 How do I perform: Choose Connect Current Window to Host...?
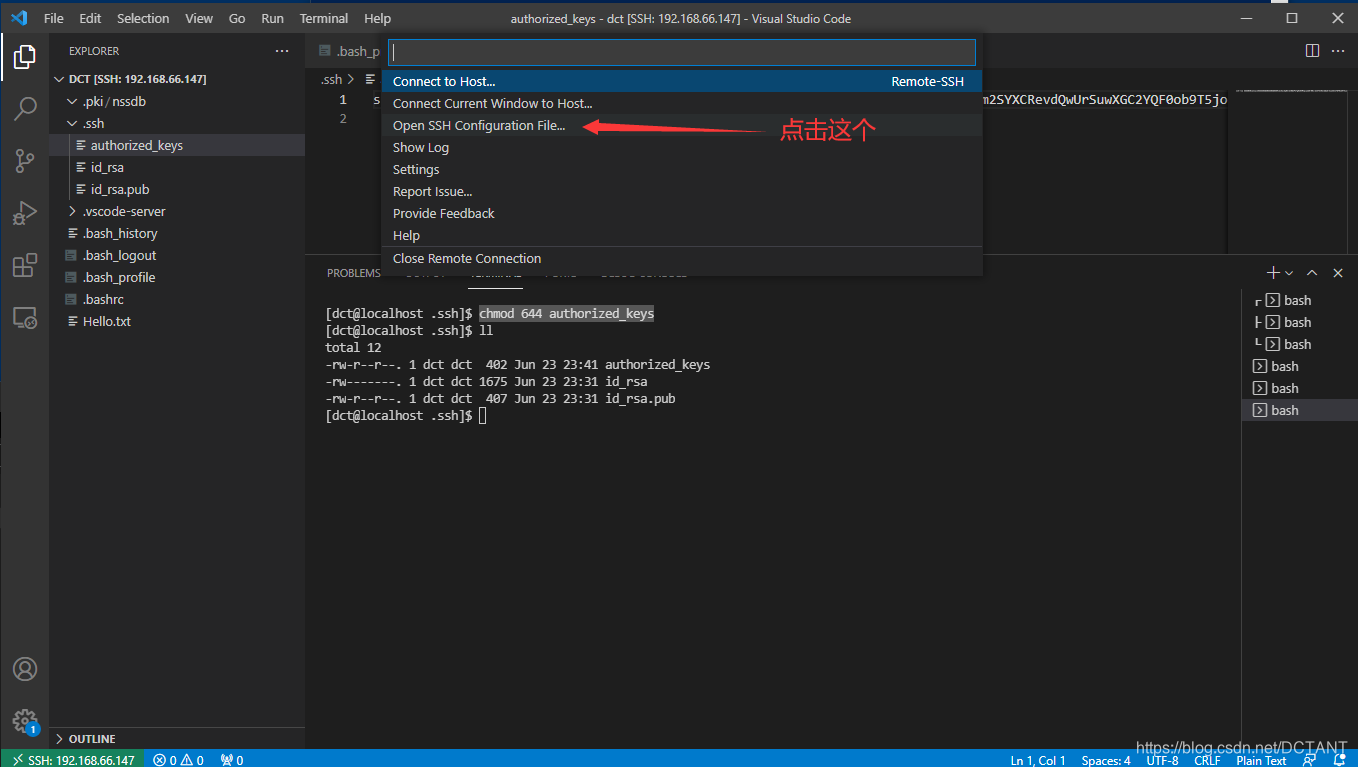[682, 103]
